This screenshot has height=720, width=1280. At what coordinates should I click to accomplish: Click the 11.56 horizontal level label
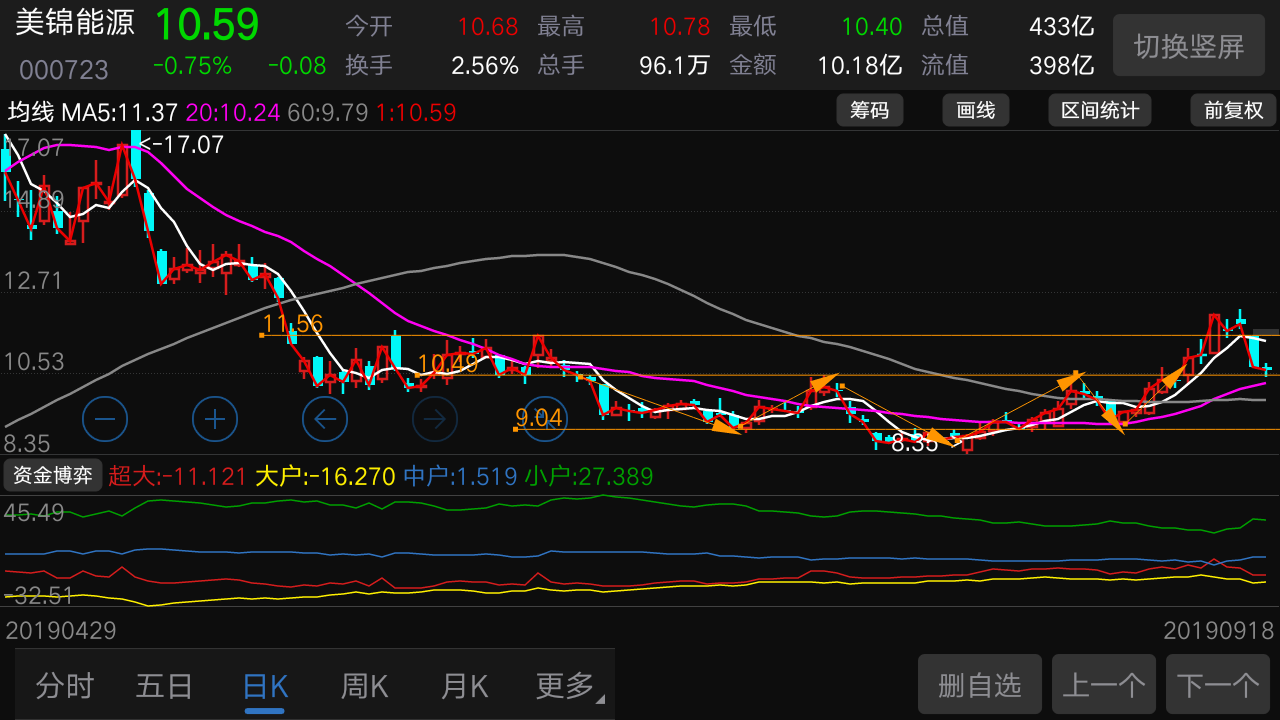click(293, 323)
